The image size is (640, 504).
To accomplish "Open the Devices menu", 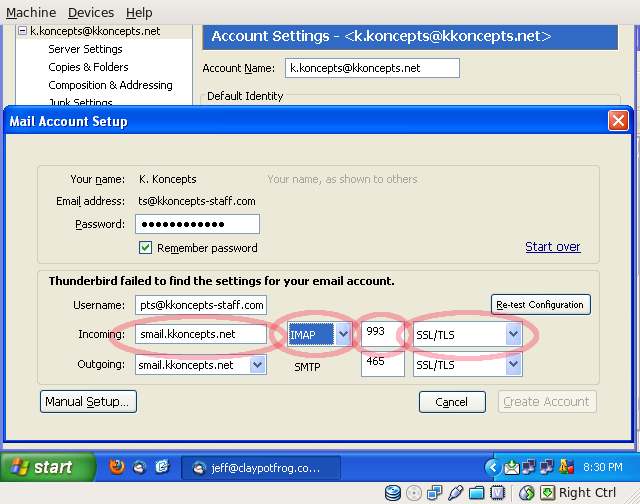I will pyautogui.click(x=91, y=13).
